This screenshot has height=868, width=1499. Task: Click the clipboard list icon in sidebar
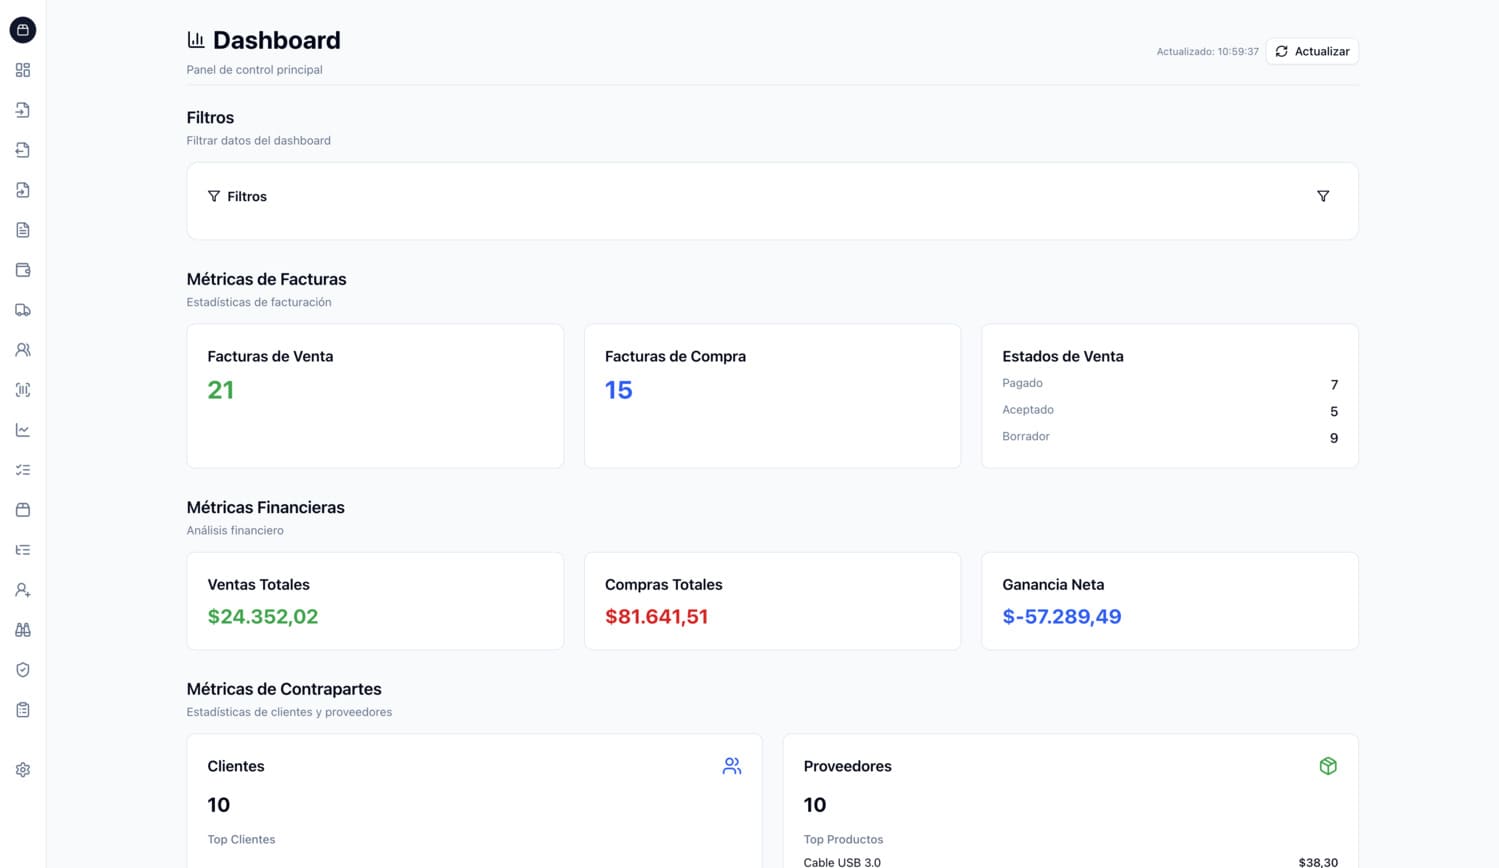(x=23, y=710)
